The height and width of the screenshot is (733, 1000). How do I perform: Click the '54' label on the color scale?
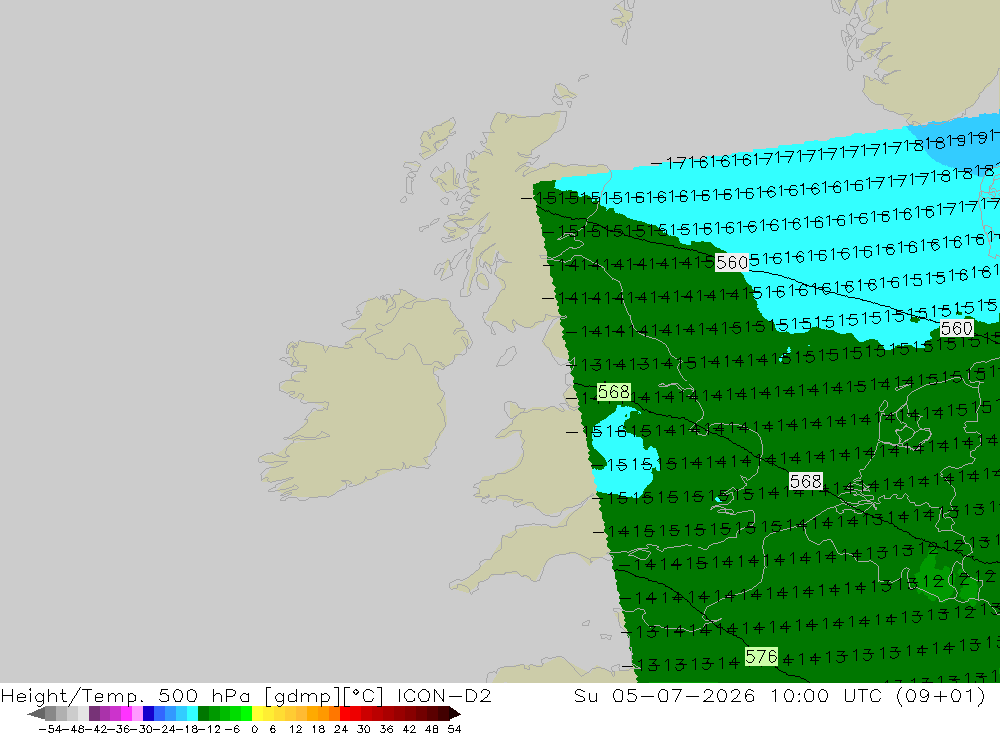pos(454,729)
